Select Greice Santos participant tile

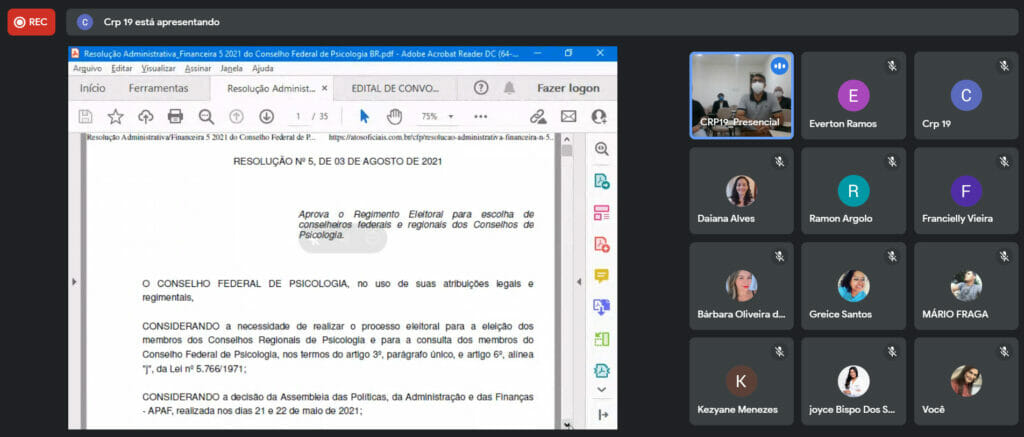854,286
